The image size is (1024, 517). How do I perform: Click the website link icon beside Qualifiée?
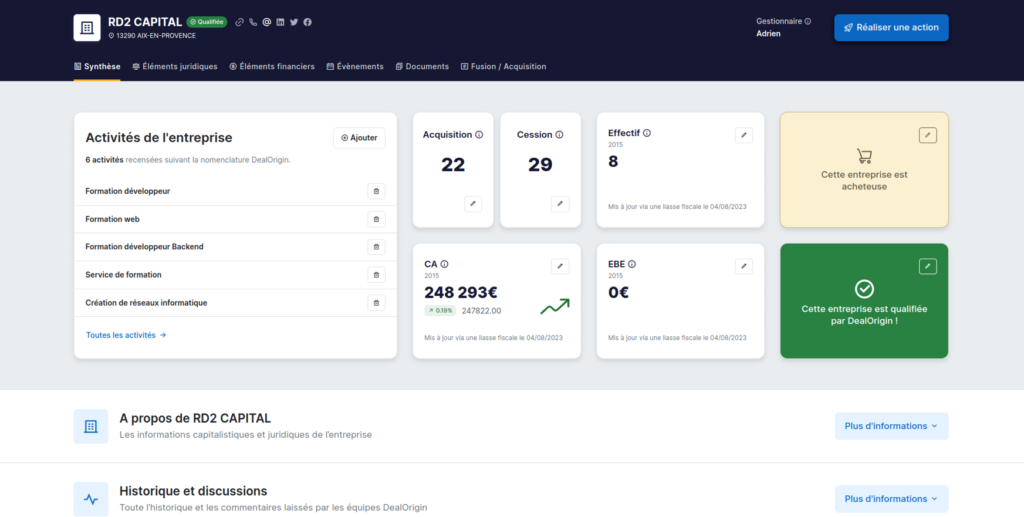(239, 22)
